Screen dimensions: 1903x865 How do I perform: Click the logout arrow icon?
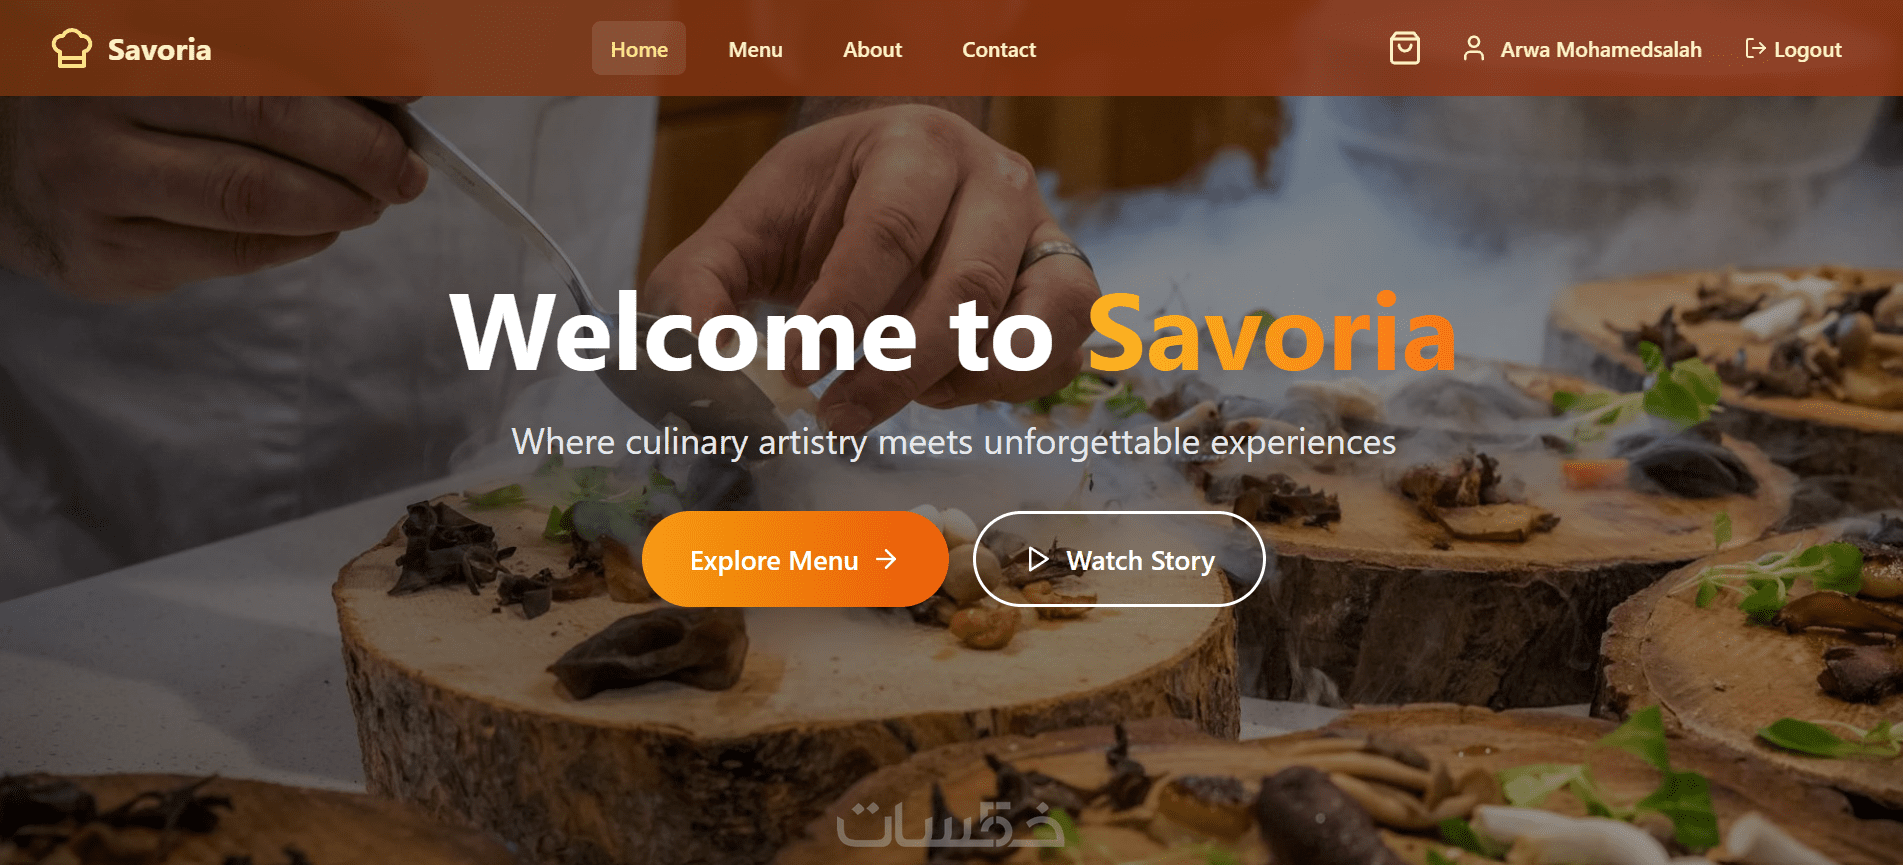coord(1755,48)
